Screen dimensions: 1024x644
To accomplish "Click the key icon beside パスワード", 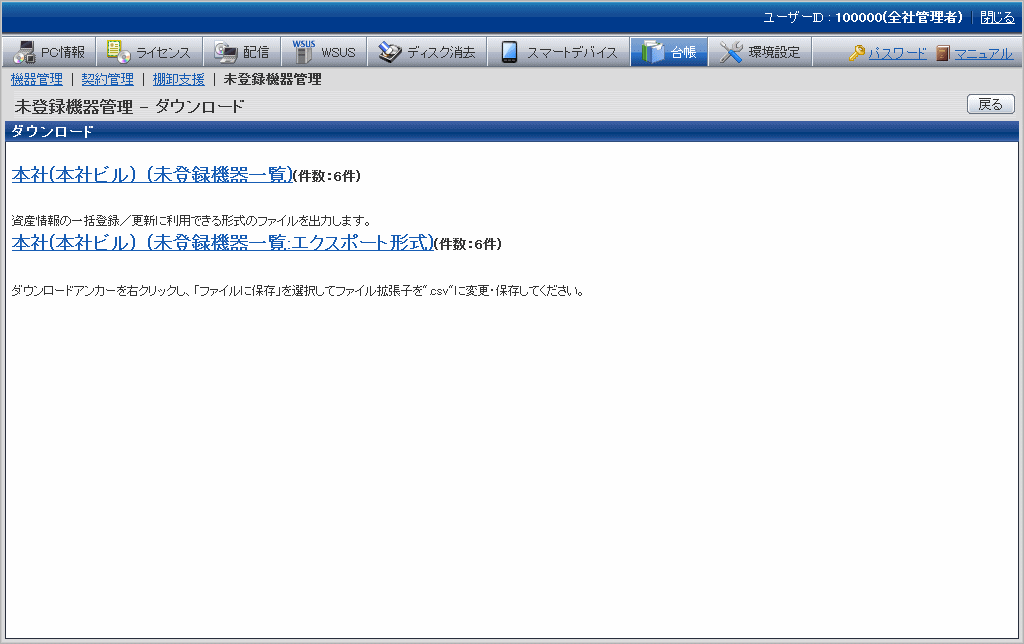I will (857, 53).
